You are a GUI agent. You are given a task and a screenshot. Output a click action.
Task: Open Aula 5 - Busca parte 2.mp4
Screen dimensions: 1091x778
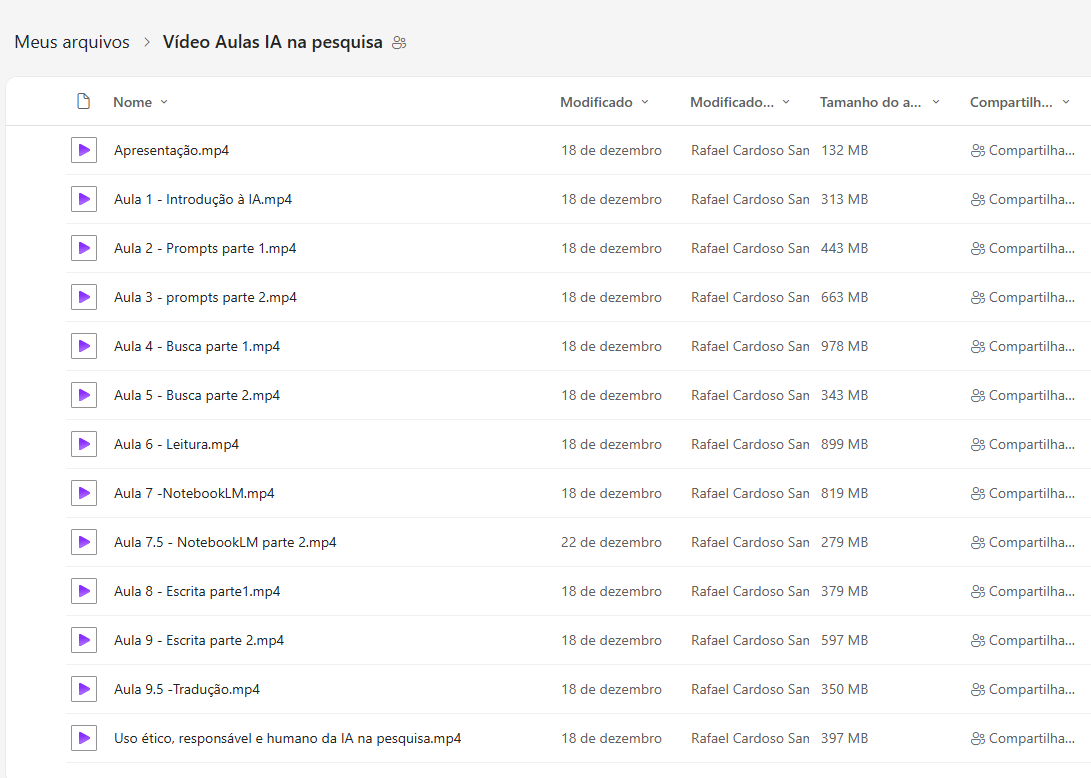(197, 395)
